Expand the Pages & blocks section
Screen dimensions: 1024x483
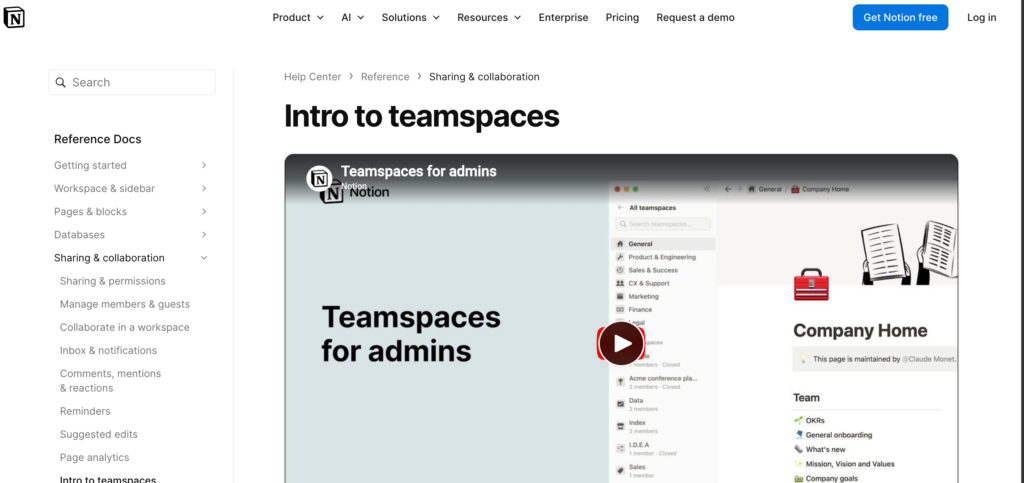point(204,211)
